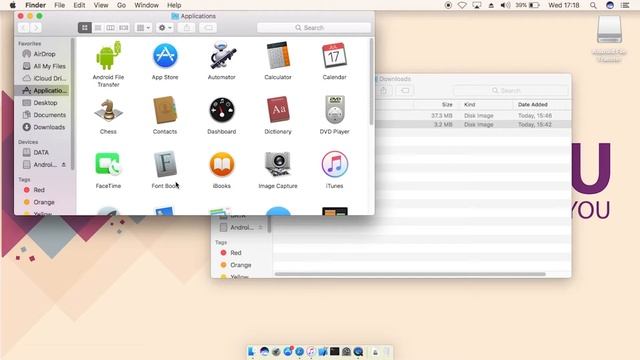
Task: Launch the App Store application
Action: [165, 56]
